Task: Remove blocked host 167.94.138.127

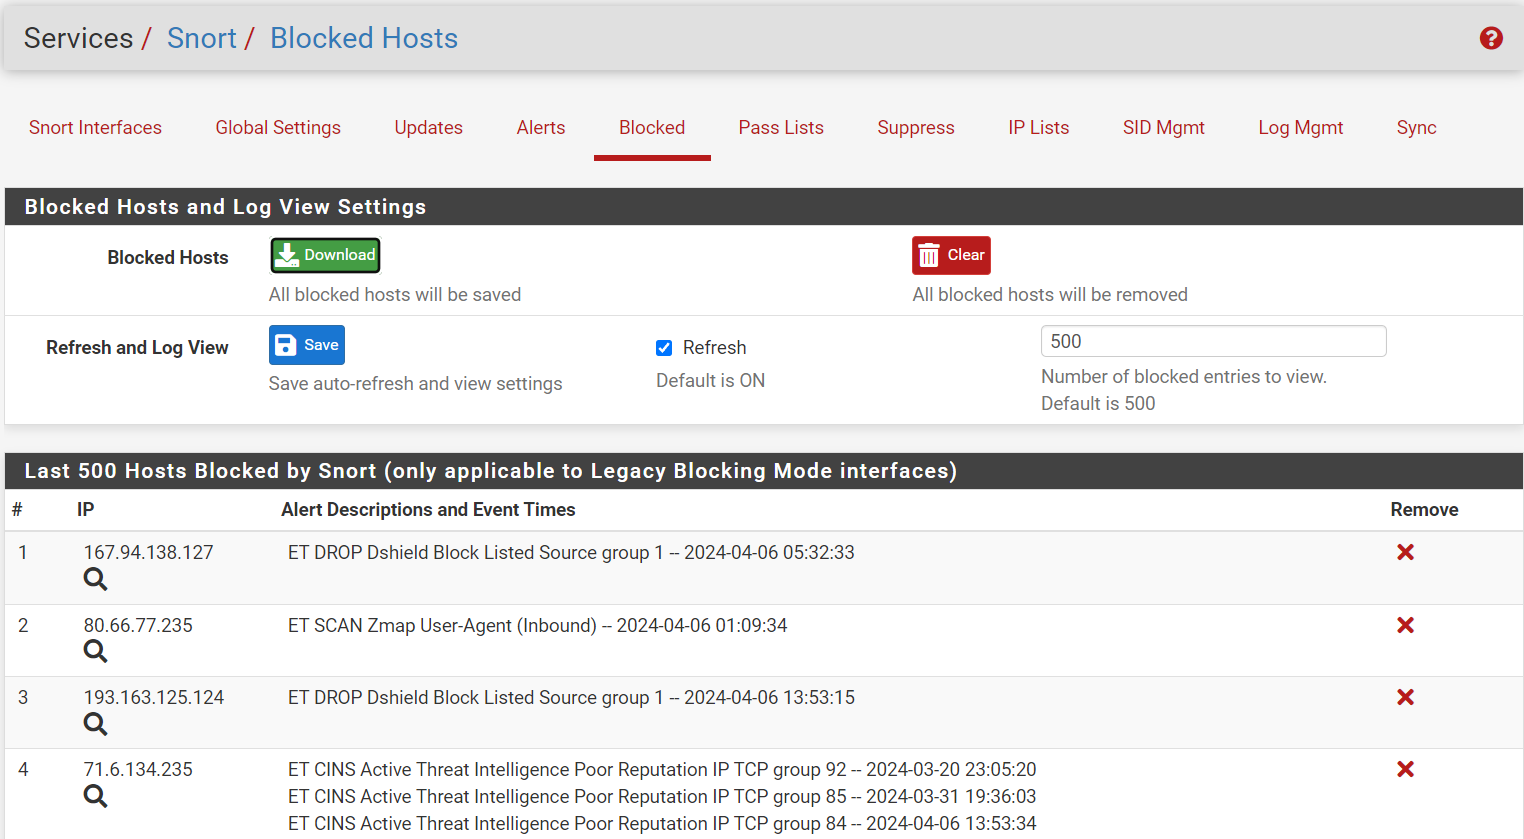Action: tap(1405, 552)
